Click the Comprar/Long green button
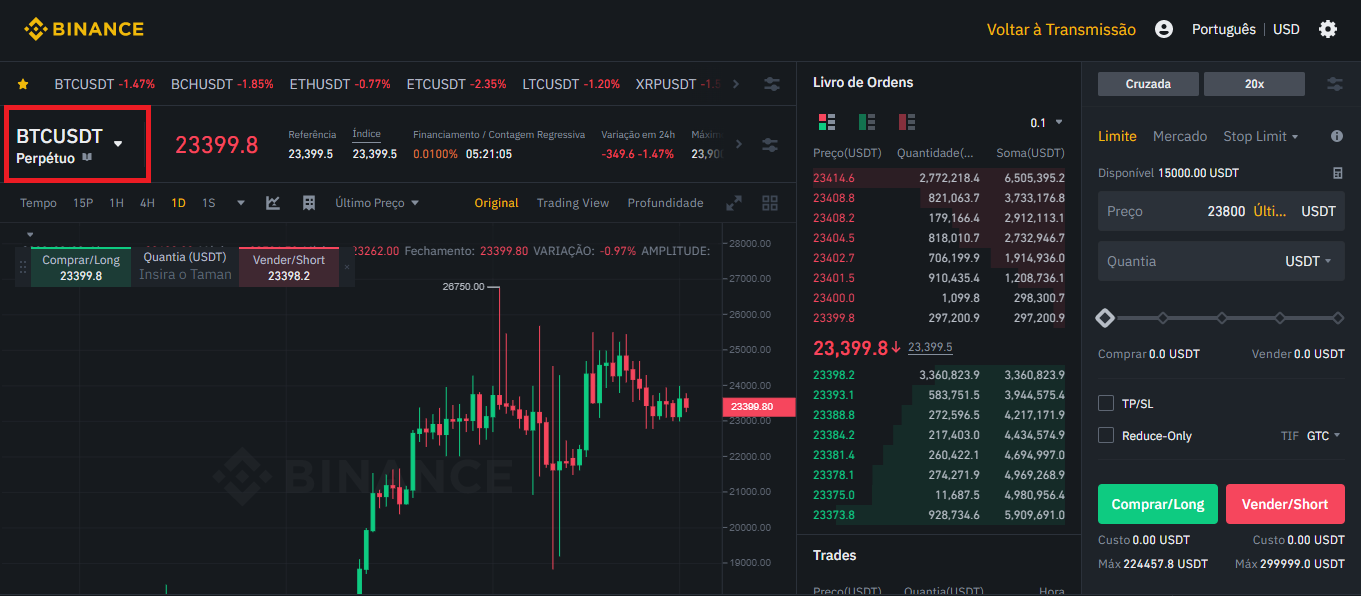The width and height of the screenshot is (1361, 596). pos(1157,504)
